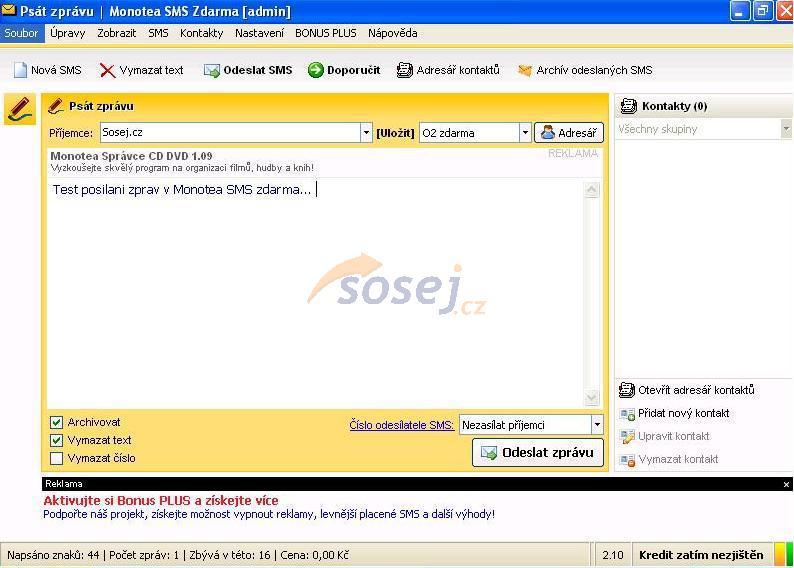Click the red X Vymazat text icon
The width and height of the screenshot is (794, 568).
pyautogui.click(x=107, y=70)
